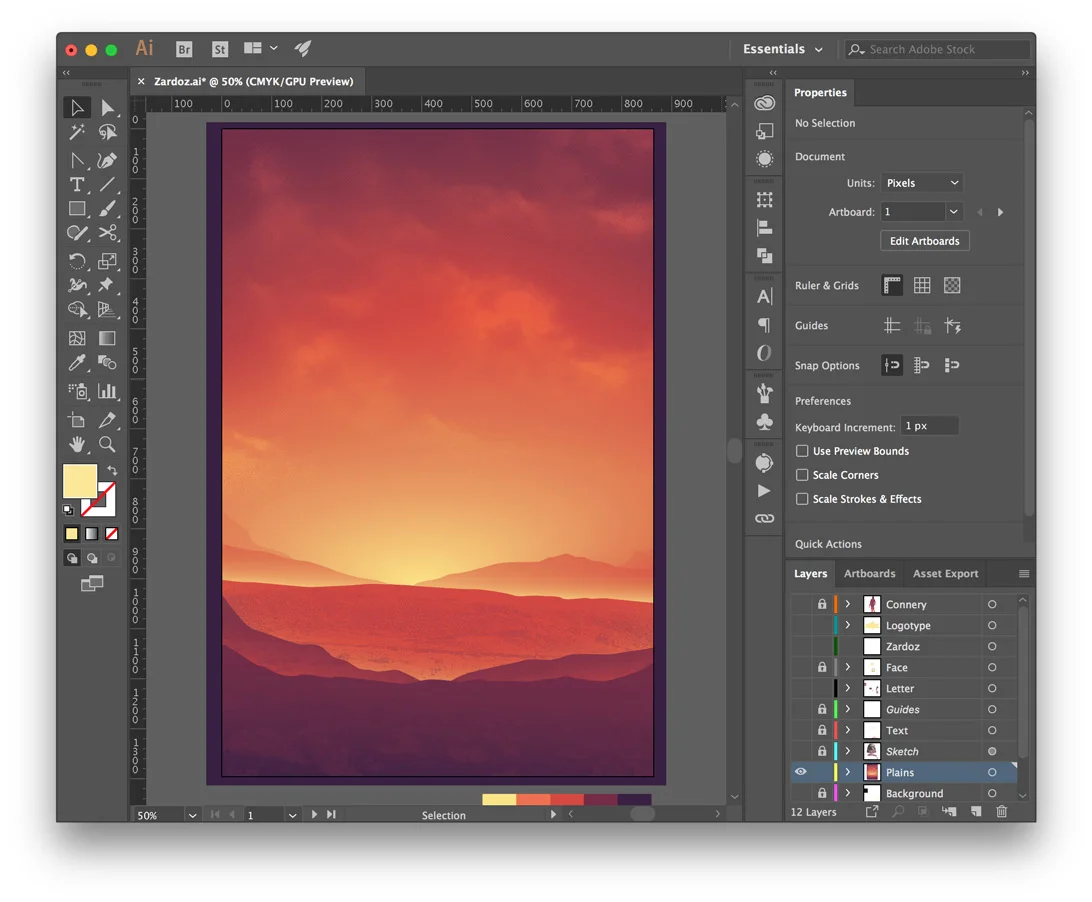Select the Eyedropper tool
Screen dimensions: 1092x902
[x=77, y=362]
